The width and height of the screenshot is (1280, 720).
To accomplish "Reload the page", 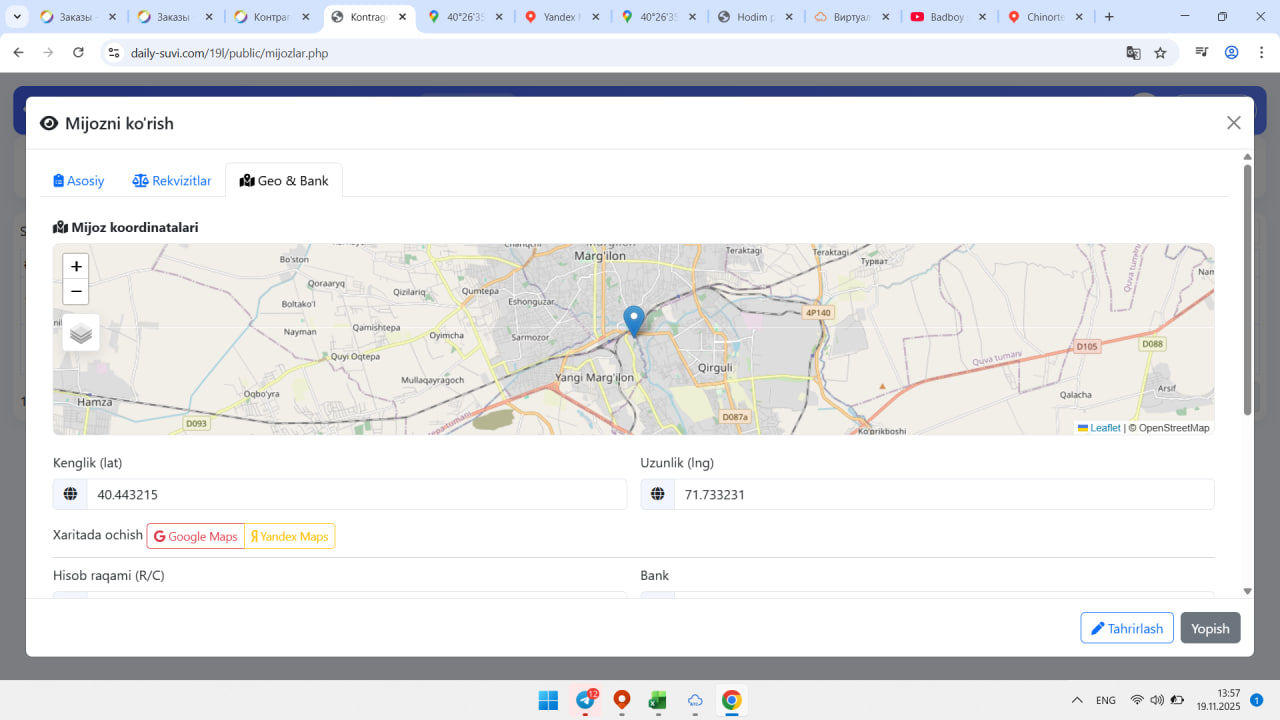I will tap(79, 53).
